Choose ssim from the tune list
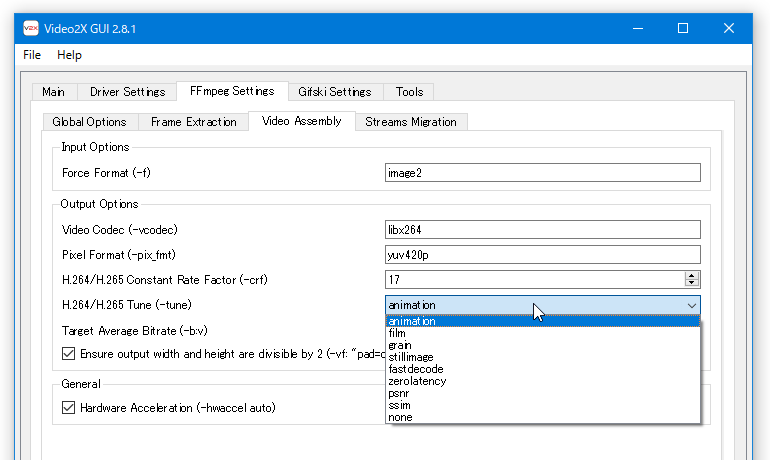Screen dimensions: 770x460 click(543, 406)
